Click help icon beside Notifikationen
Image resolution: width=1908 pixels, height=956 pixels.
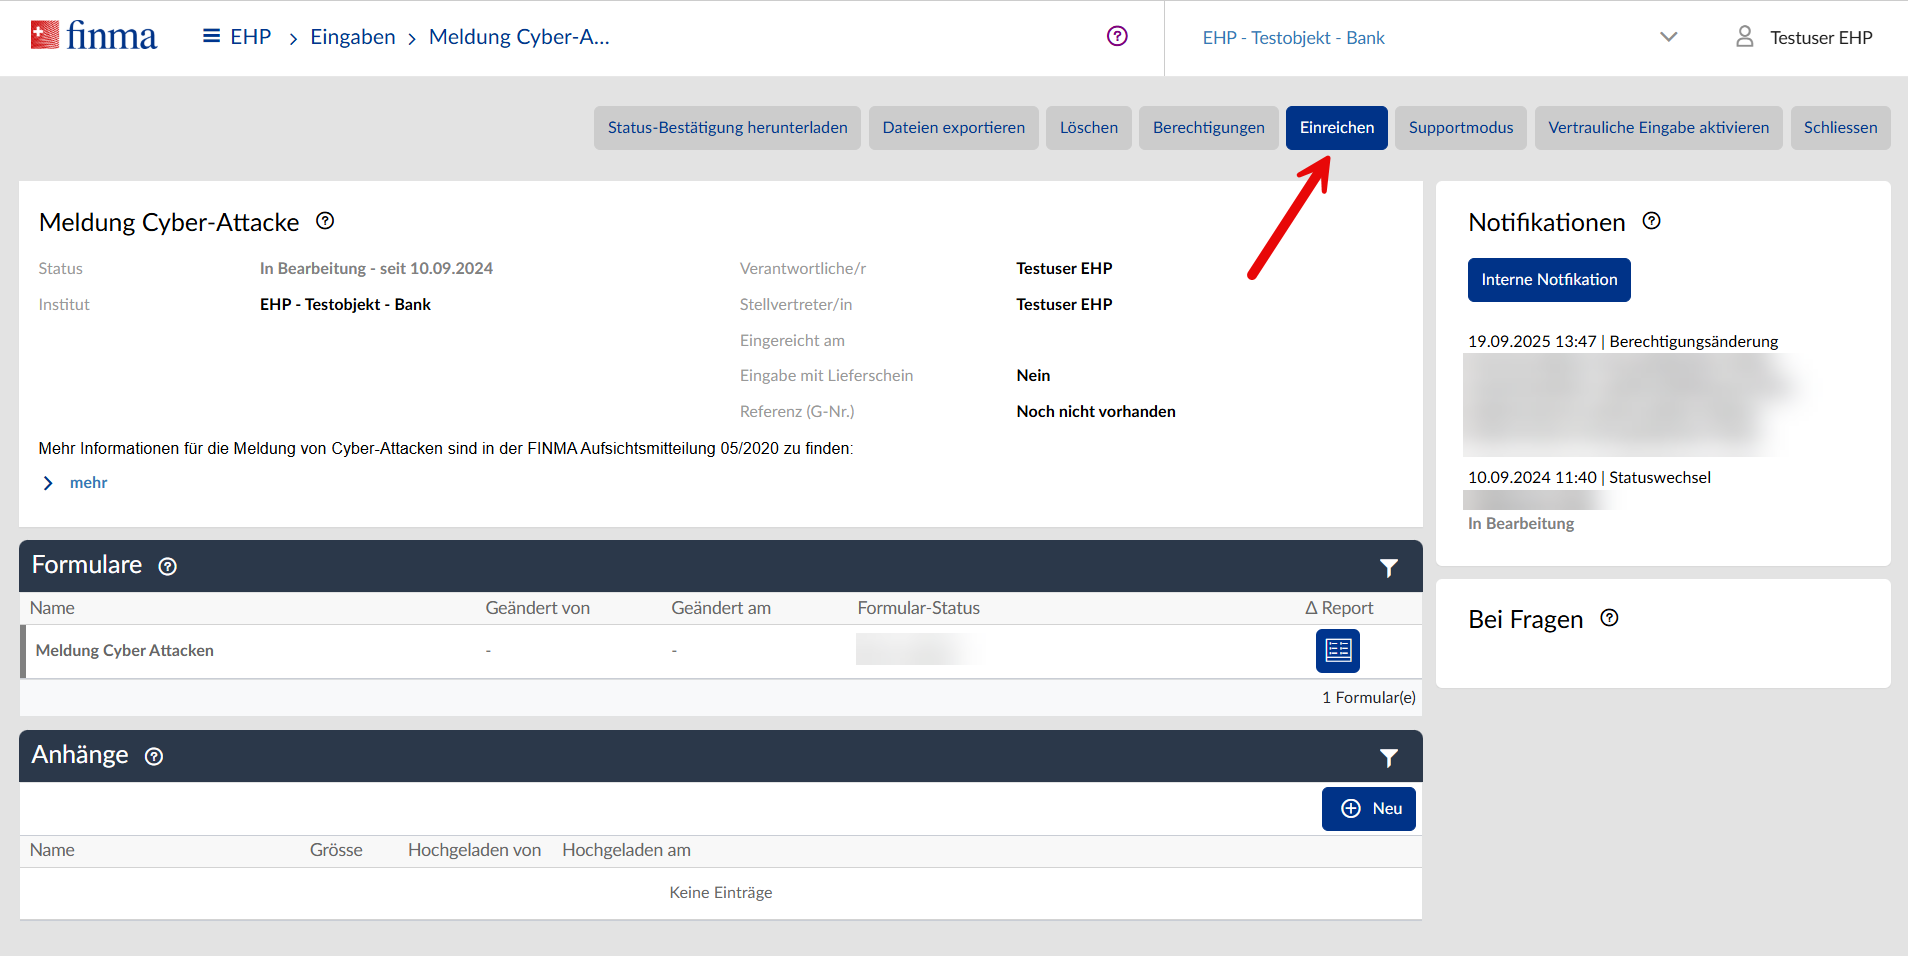[x=1651, y=221]
